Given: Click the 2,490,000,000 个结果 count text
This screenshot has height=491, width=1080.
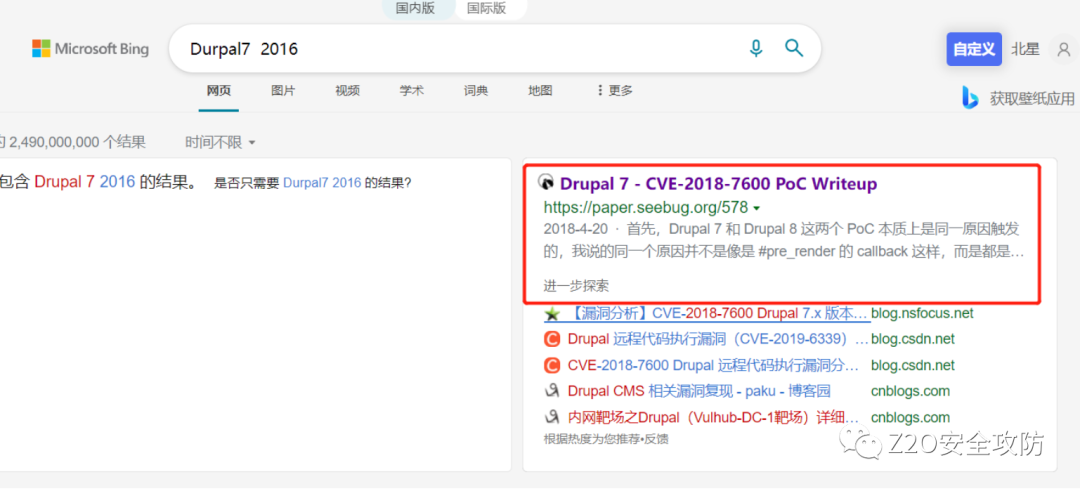Looking at the screenshot, I should pos(76,143).
